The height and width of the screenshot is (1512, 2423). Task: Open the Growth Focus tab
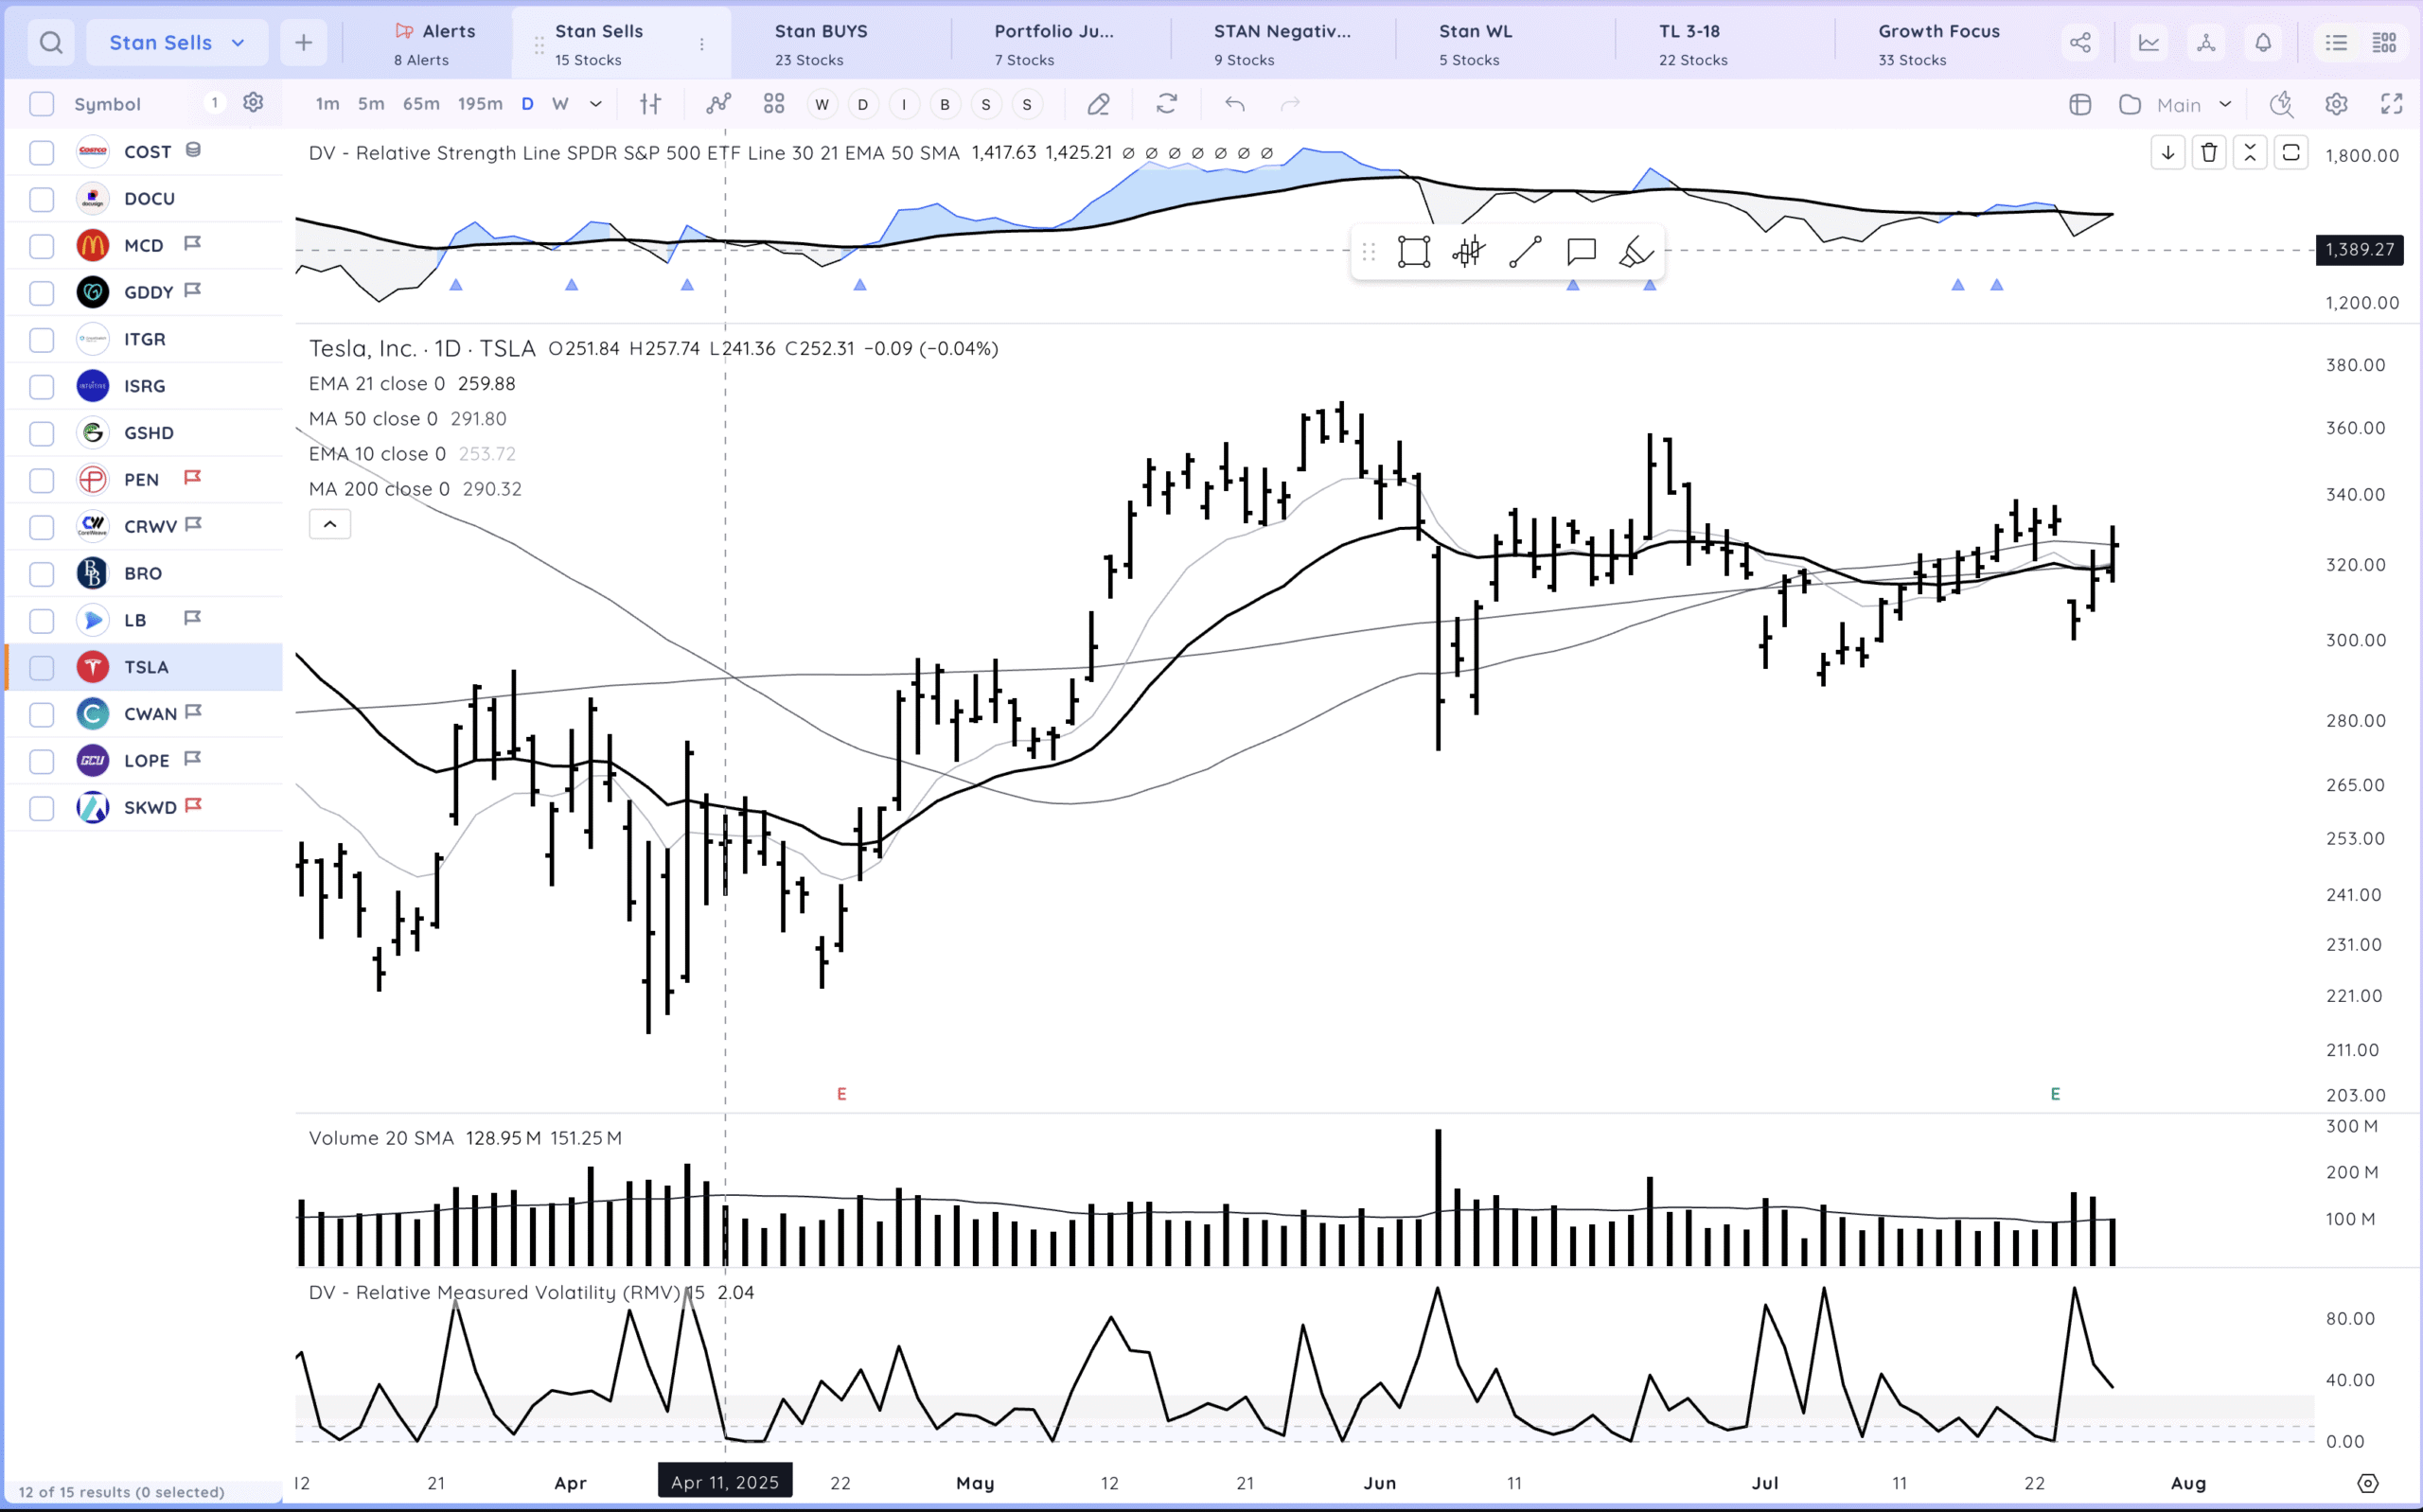coord(1938,43)
